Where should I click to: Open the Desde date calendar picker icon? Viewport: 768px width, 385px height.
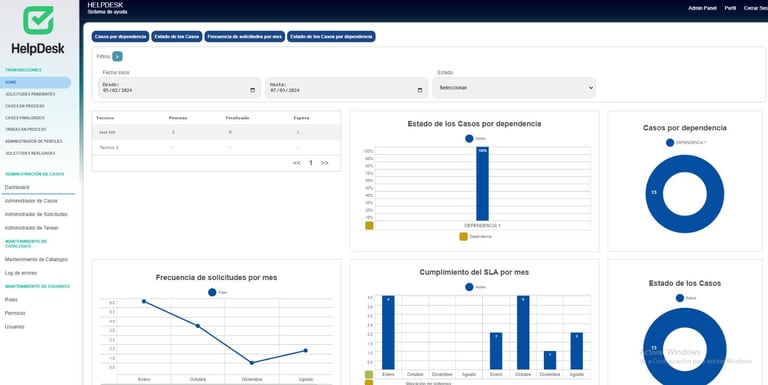[253, 91]
